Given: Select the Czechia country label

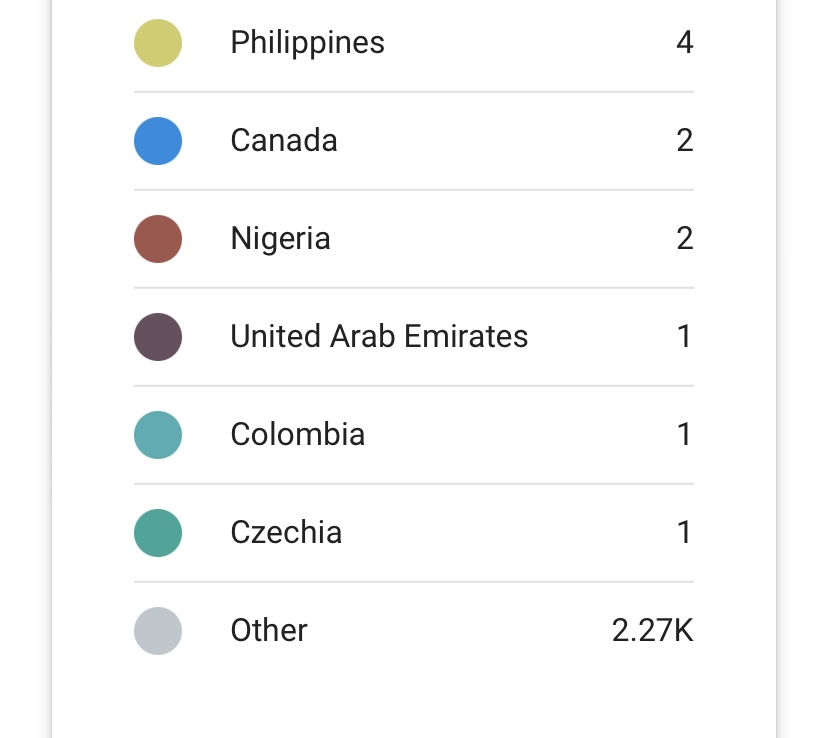Looking at the screenshot, I should coord(286,532).
